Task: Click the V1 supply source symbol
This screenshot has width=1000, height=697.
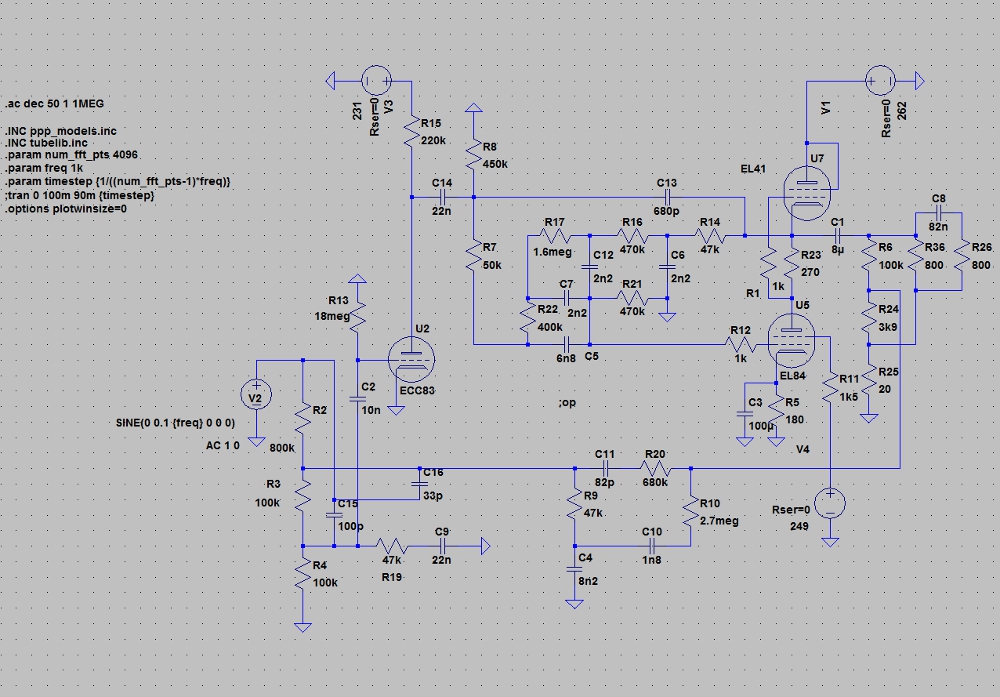Action: (x=880, y=78)
